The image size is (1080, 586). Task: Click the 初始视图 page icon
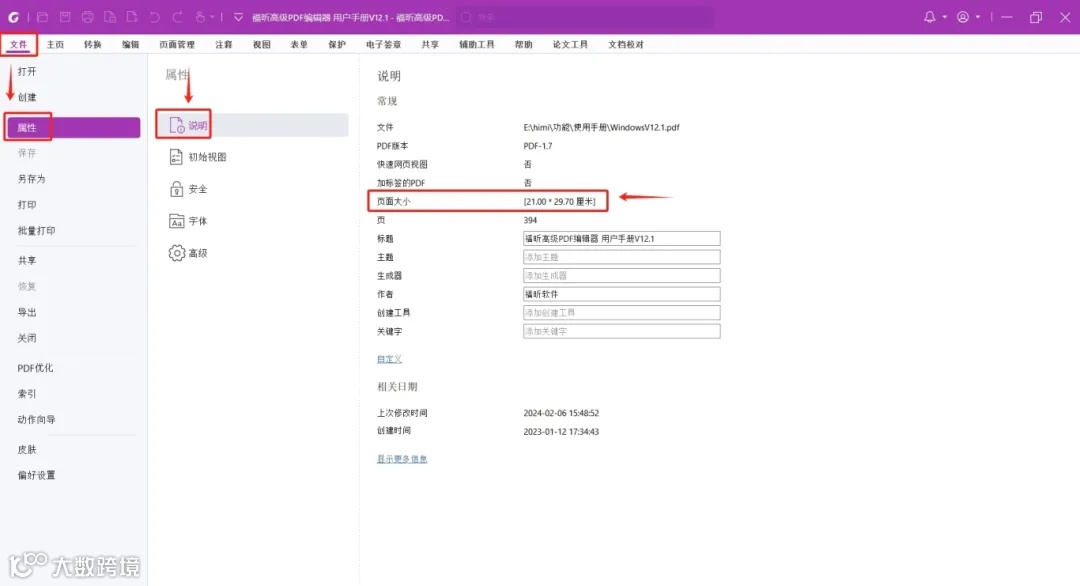coord(176,157)
